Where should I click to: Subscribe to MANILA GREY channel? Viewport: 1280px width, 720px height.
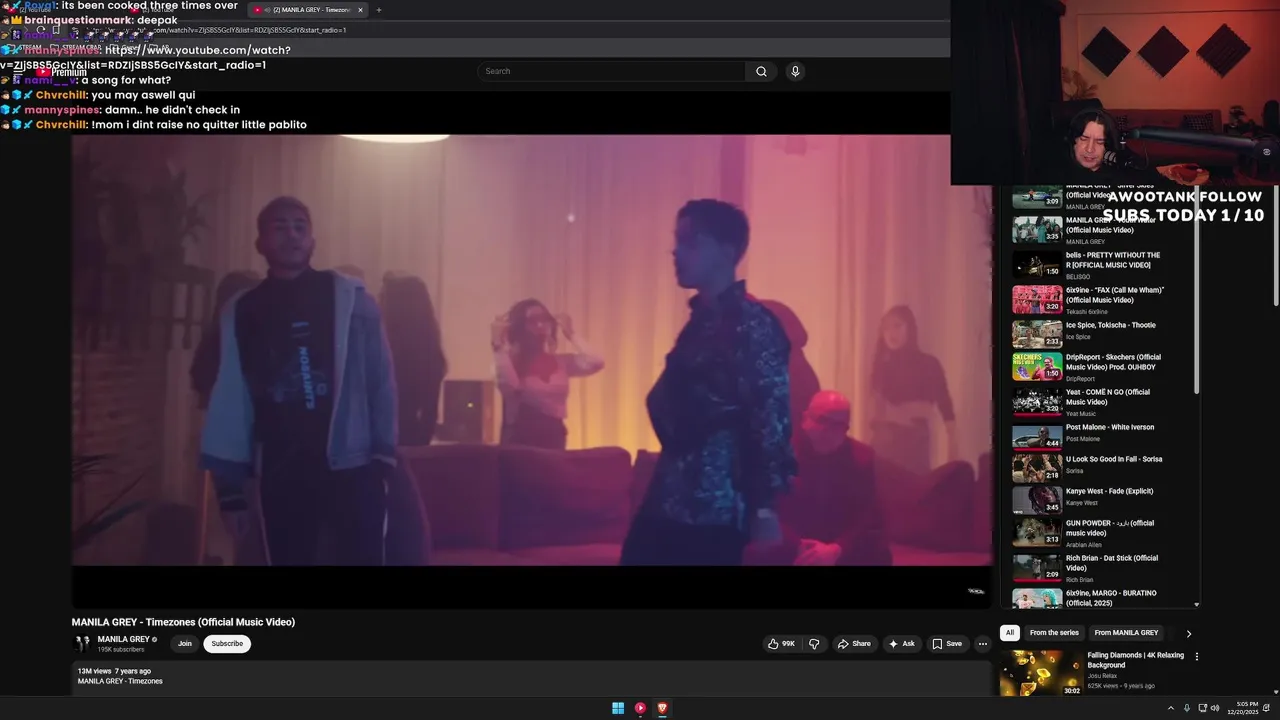[x=227, y=644]
